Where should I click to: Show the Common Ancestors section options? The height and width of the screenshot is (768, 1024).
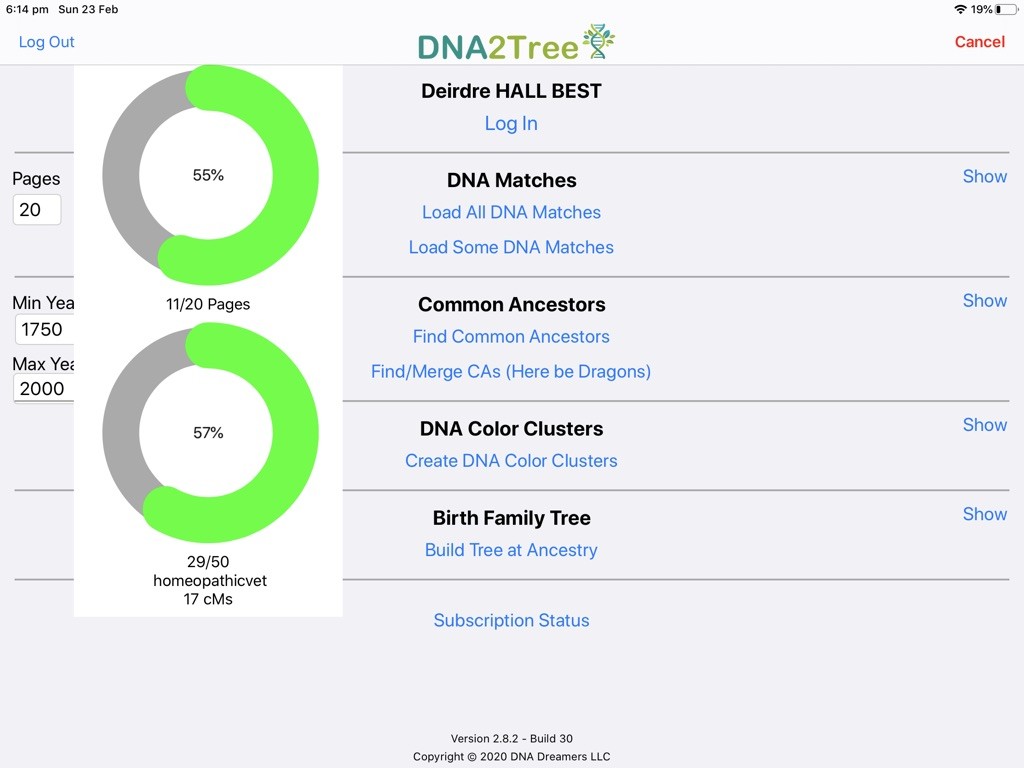(x=984, y=300)
